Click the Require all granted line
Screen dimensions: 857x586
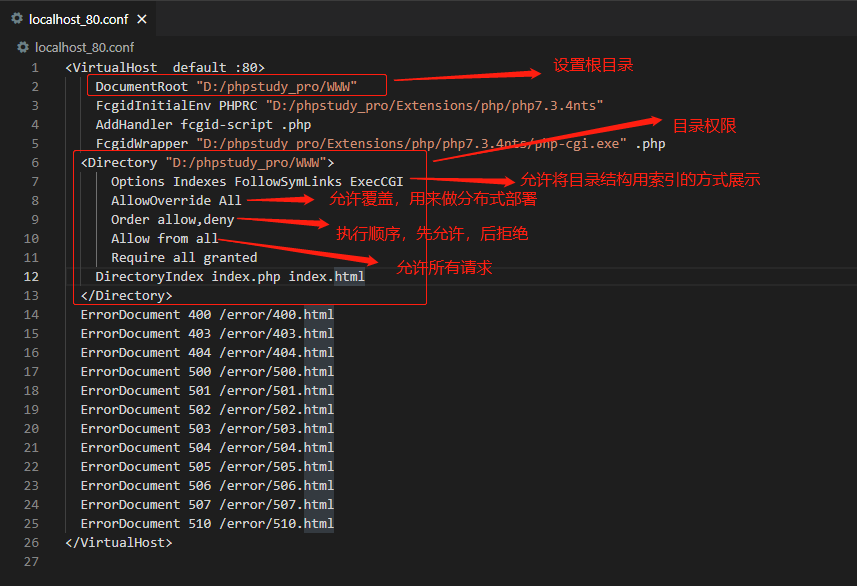tap(184, 257)
